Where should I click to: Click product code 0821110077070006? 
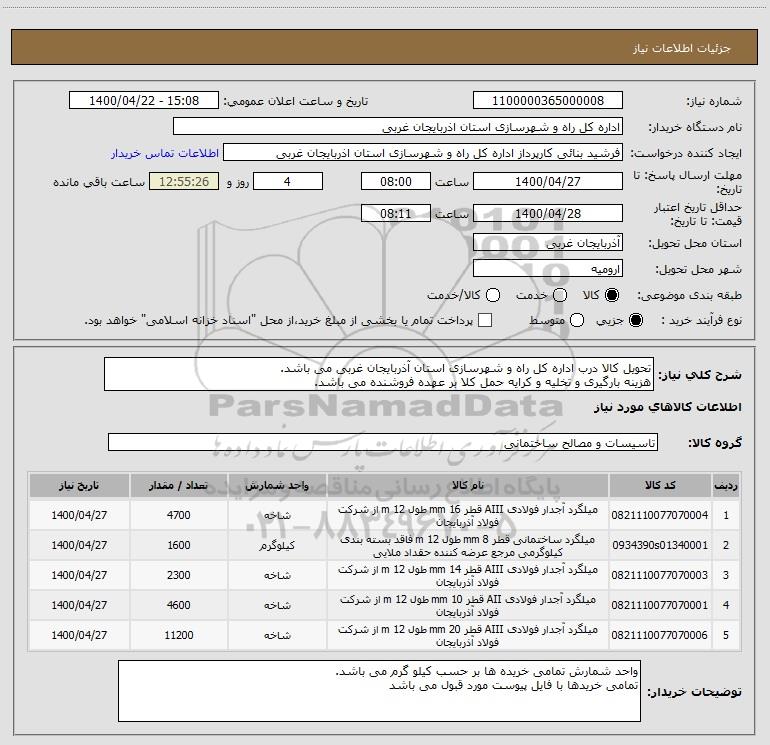tap(660, 635)
